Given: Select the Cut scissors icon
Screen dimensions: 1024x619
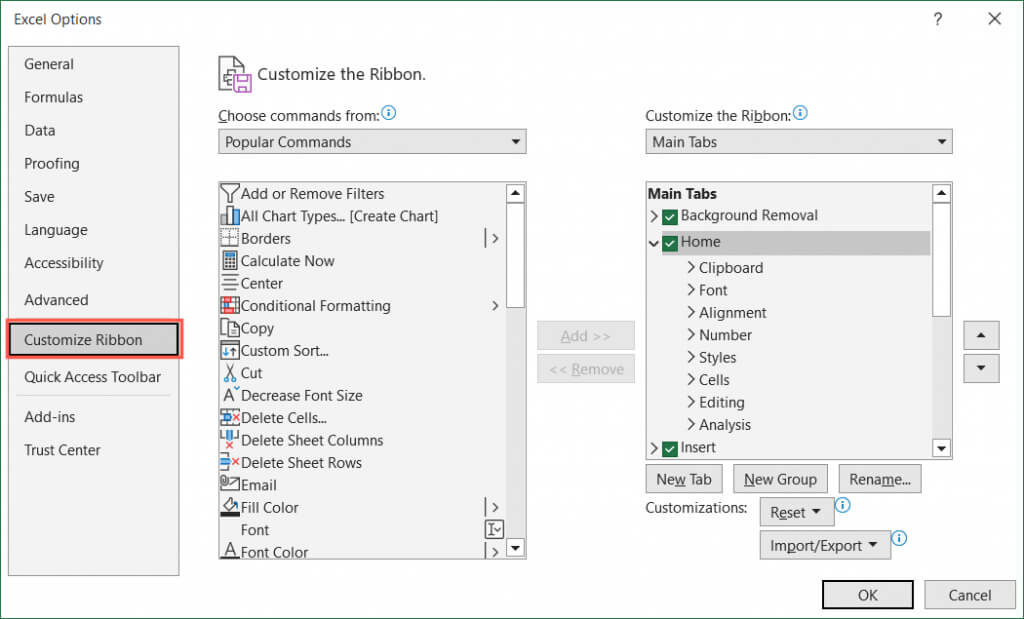Looking at the screenshot, I should pos(229,373).
